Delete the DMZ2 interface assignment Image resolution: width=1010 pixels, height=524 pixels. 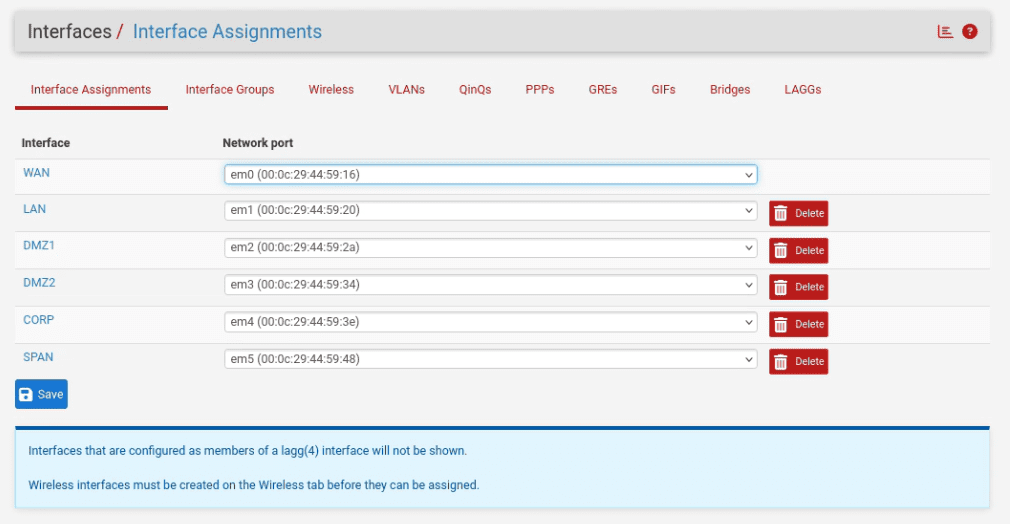coord(799,287)
